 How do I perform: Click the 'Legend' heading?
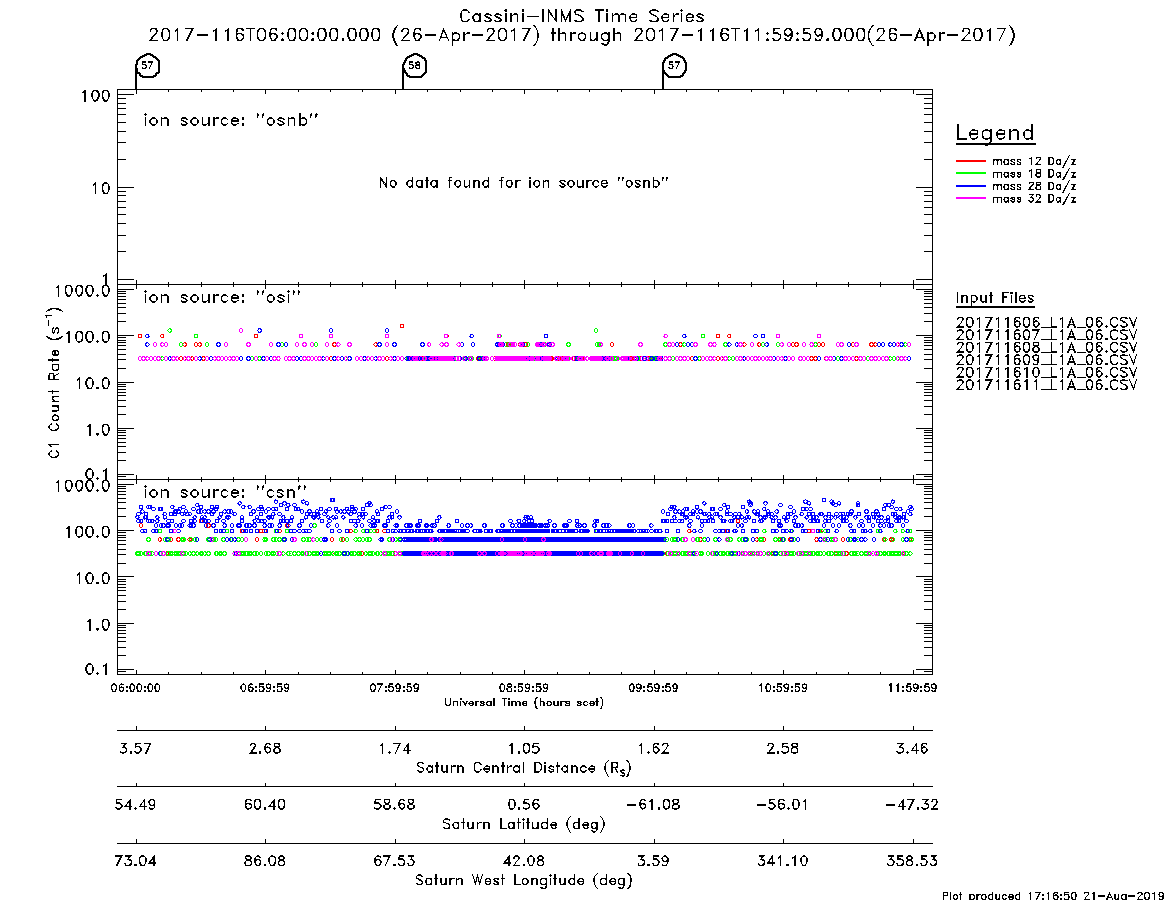point(995,133)
